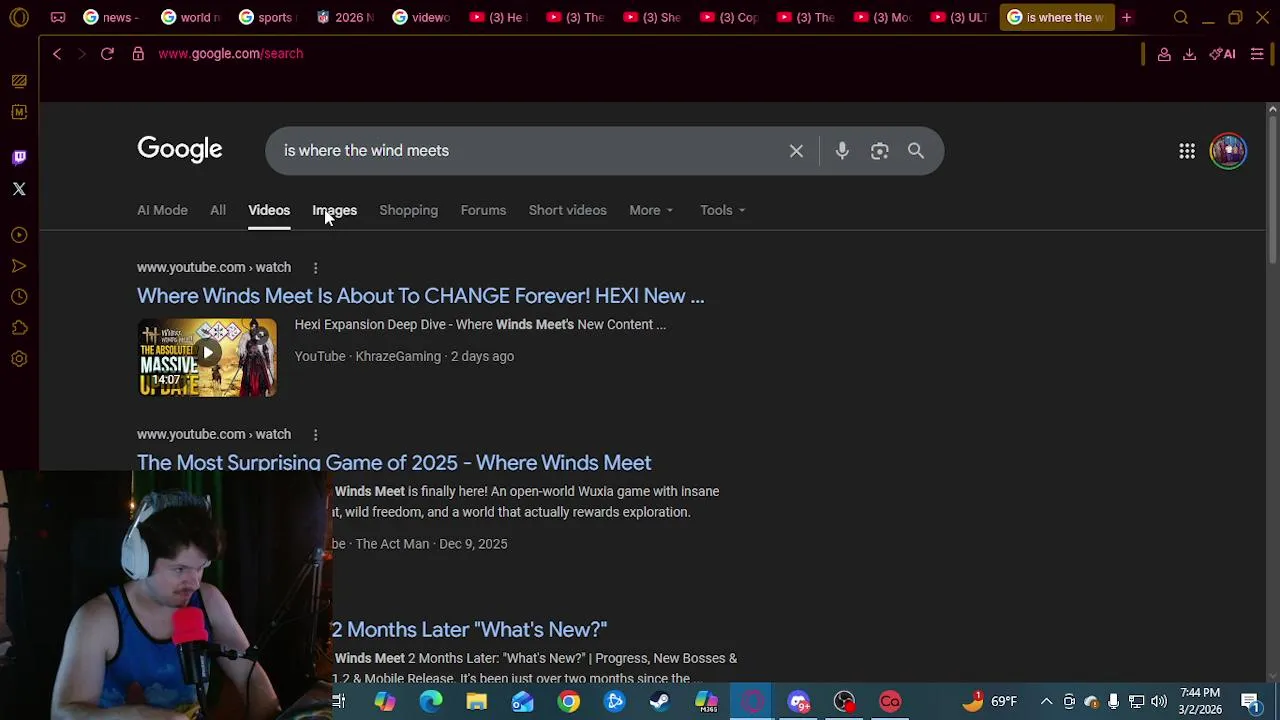
Task: Open 'The Most Surprising Game of 2025' link
Action: click(x=394, y=462)
